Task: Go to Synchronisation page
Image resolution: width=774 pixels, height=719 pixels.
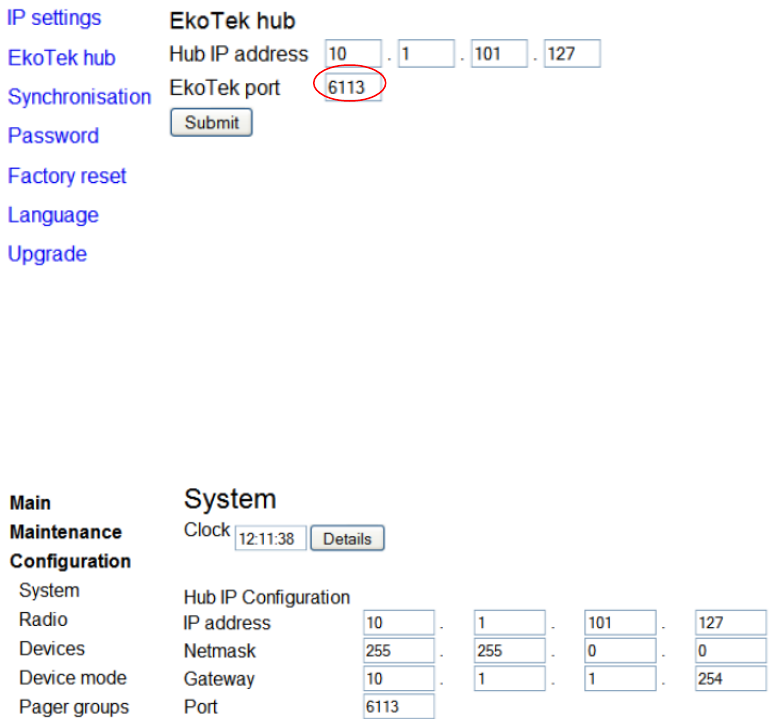Action: click(79, 97)
